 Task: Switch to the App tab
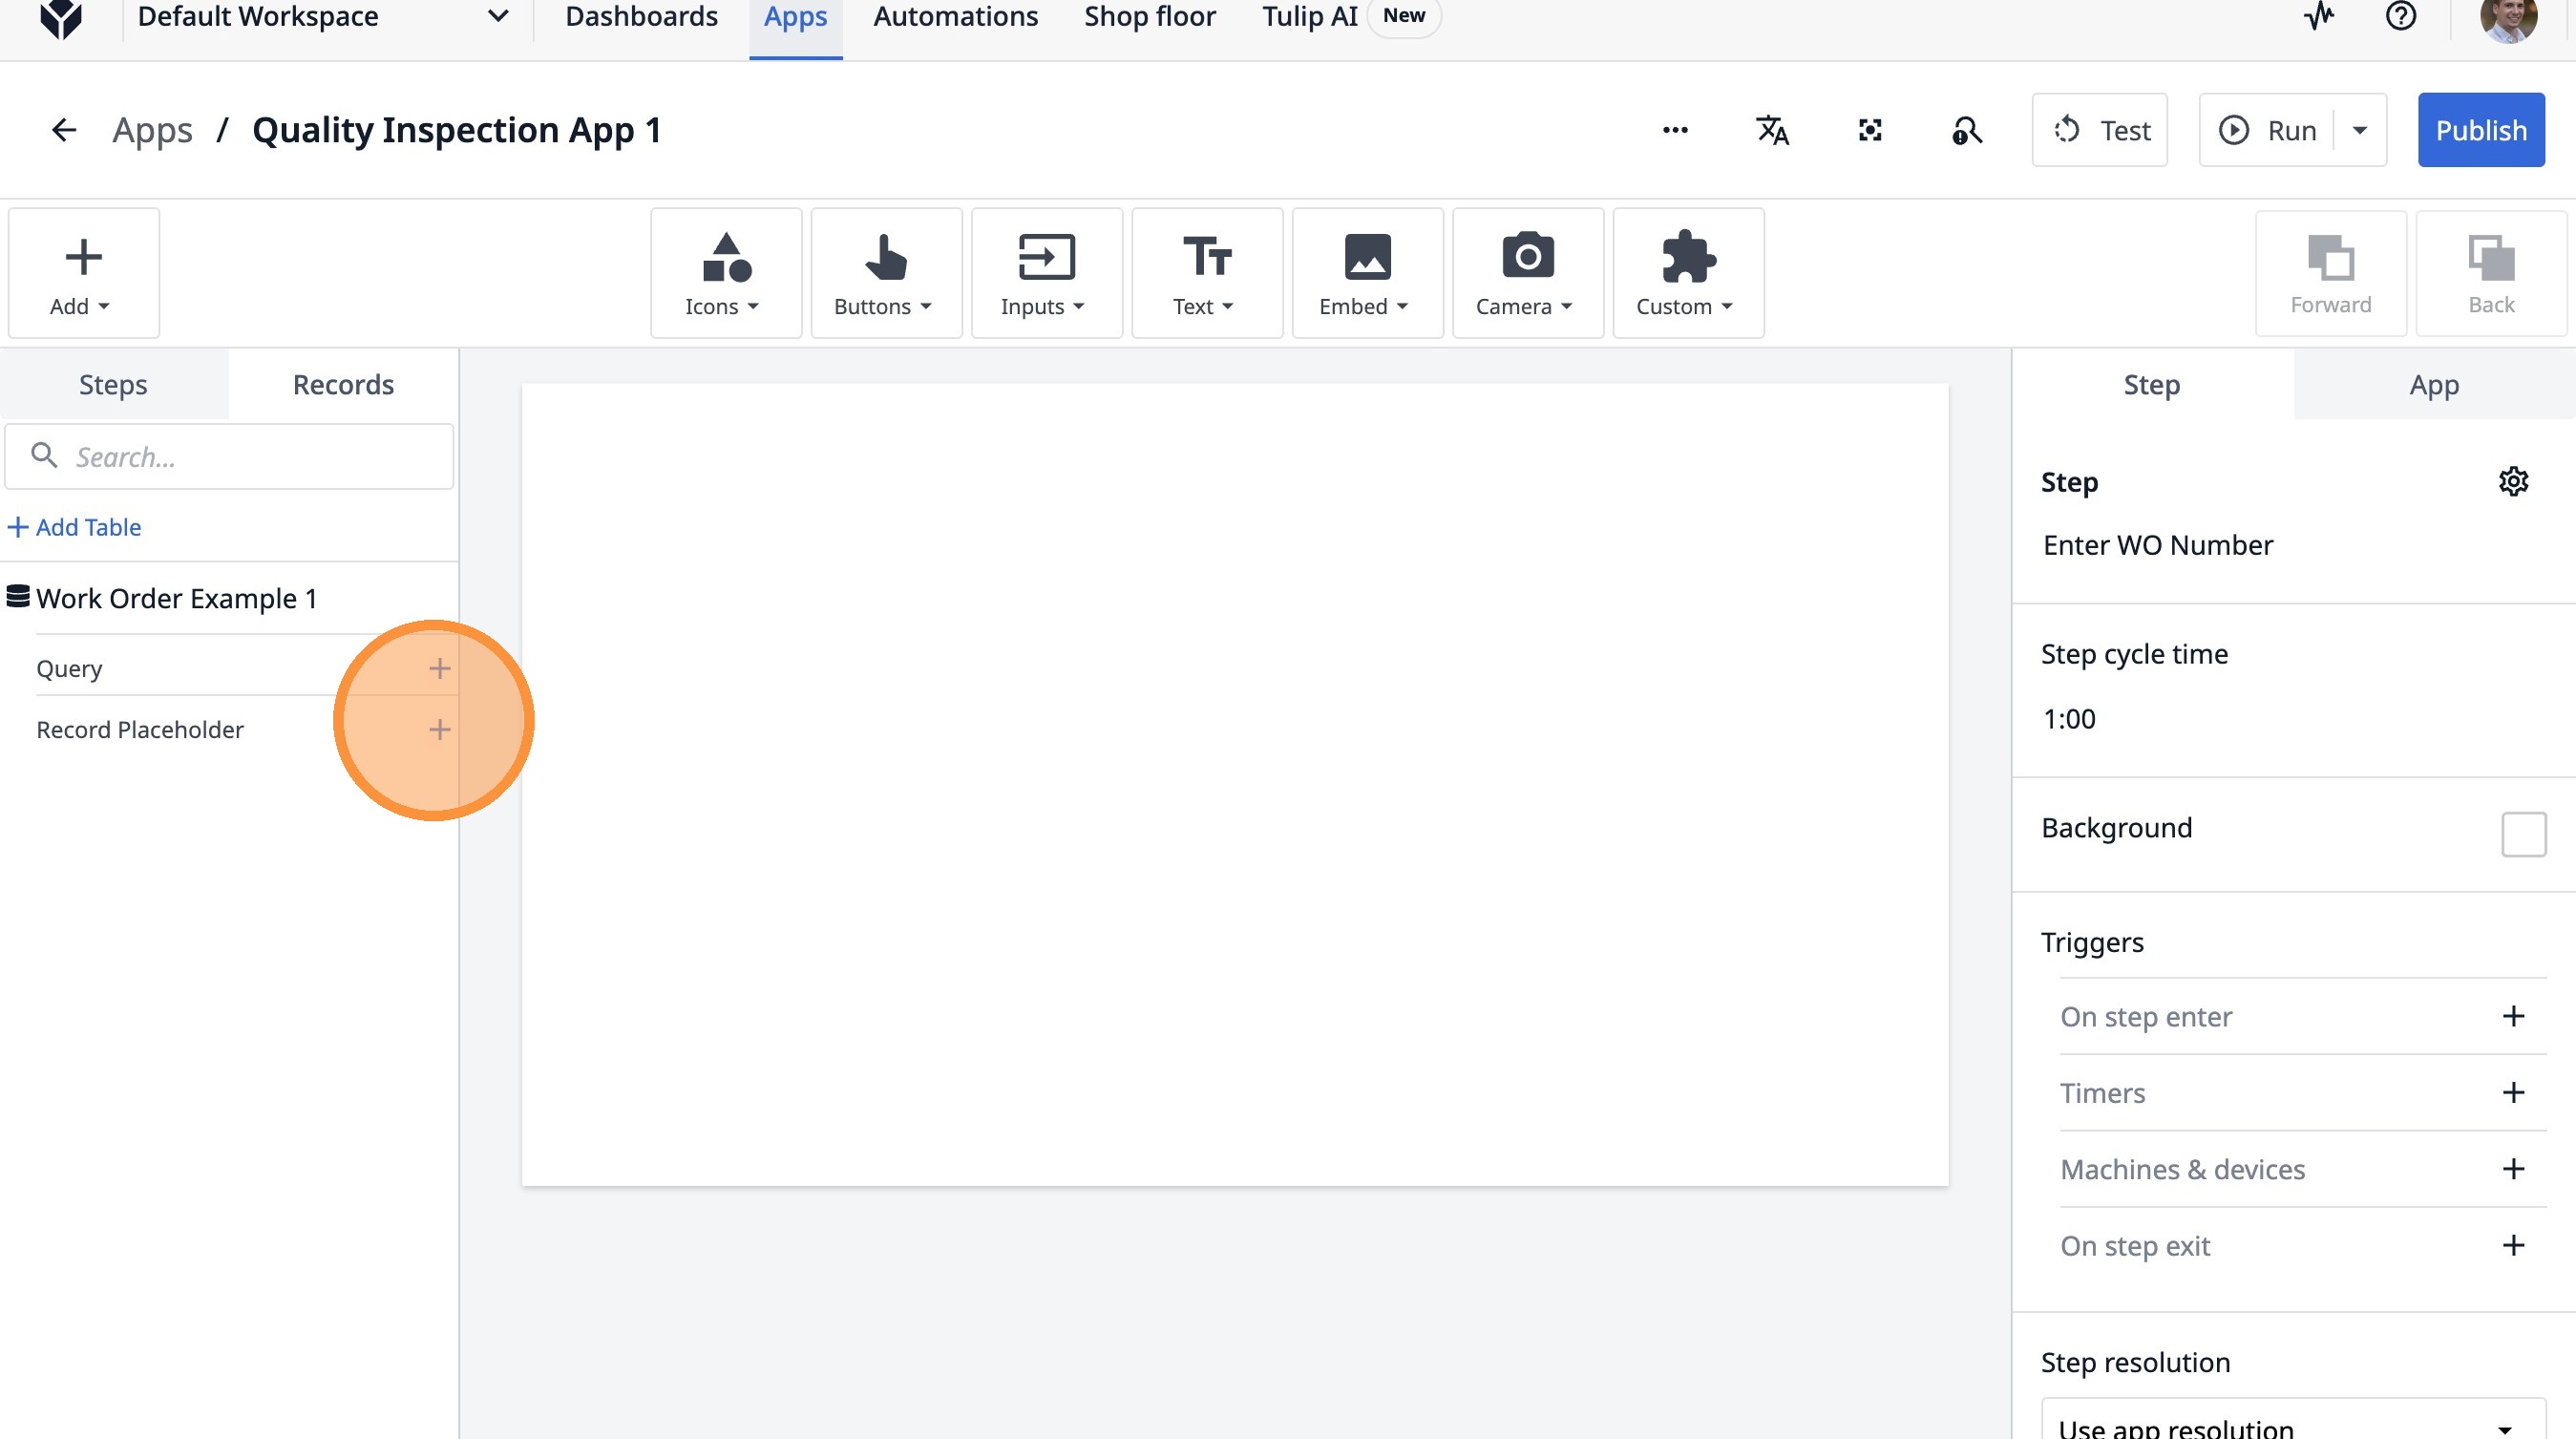point(2433,385)
